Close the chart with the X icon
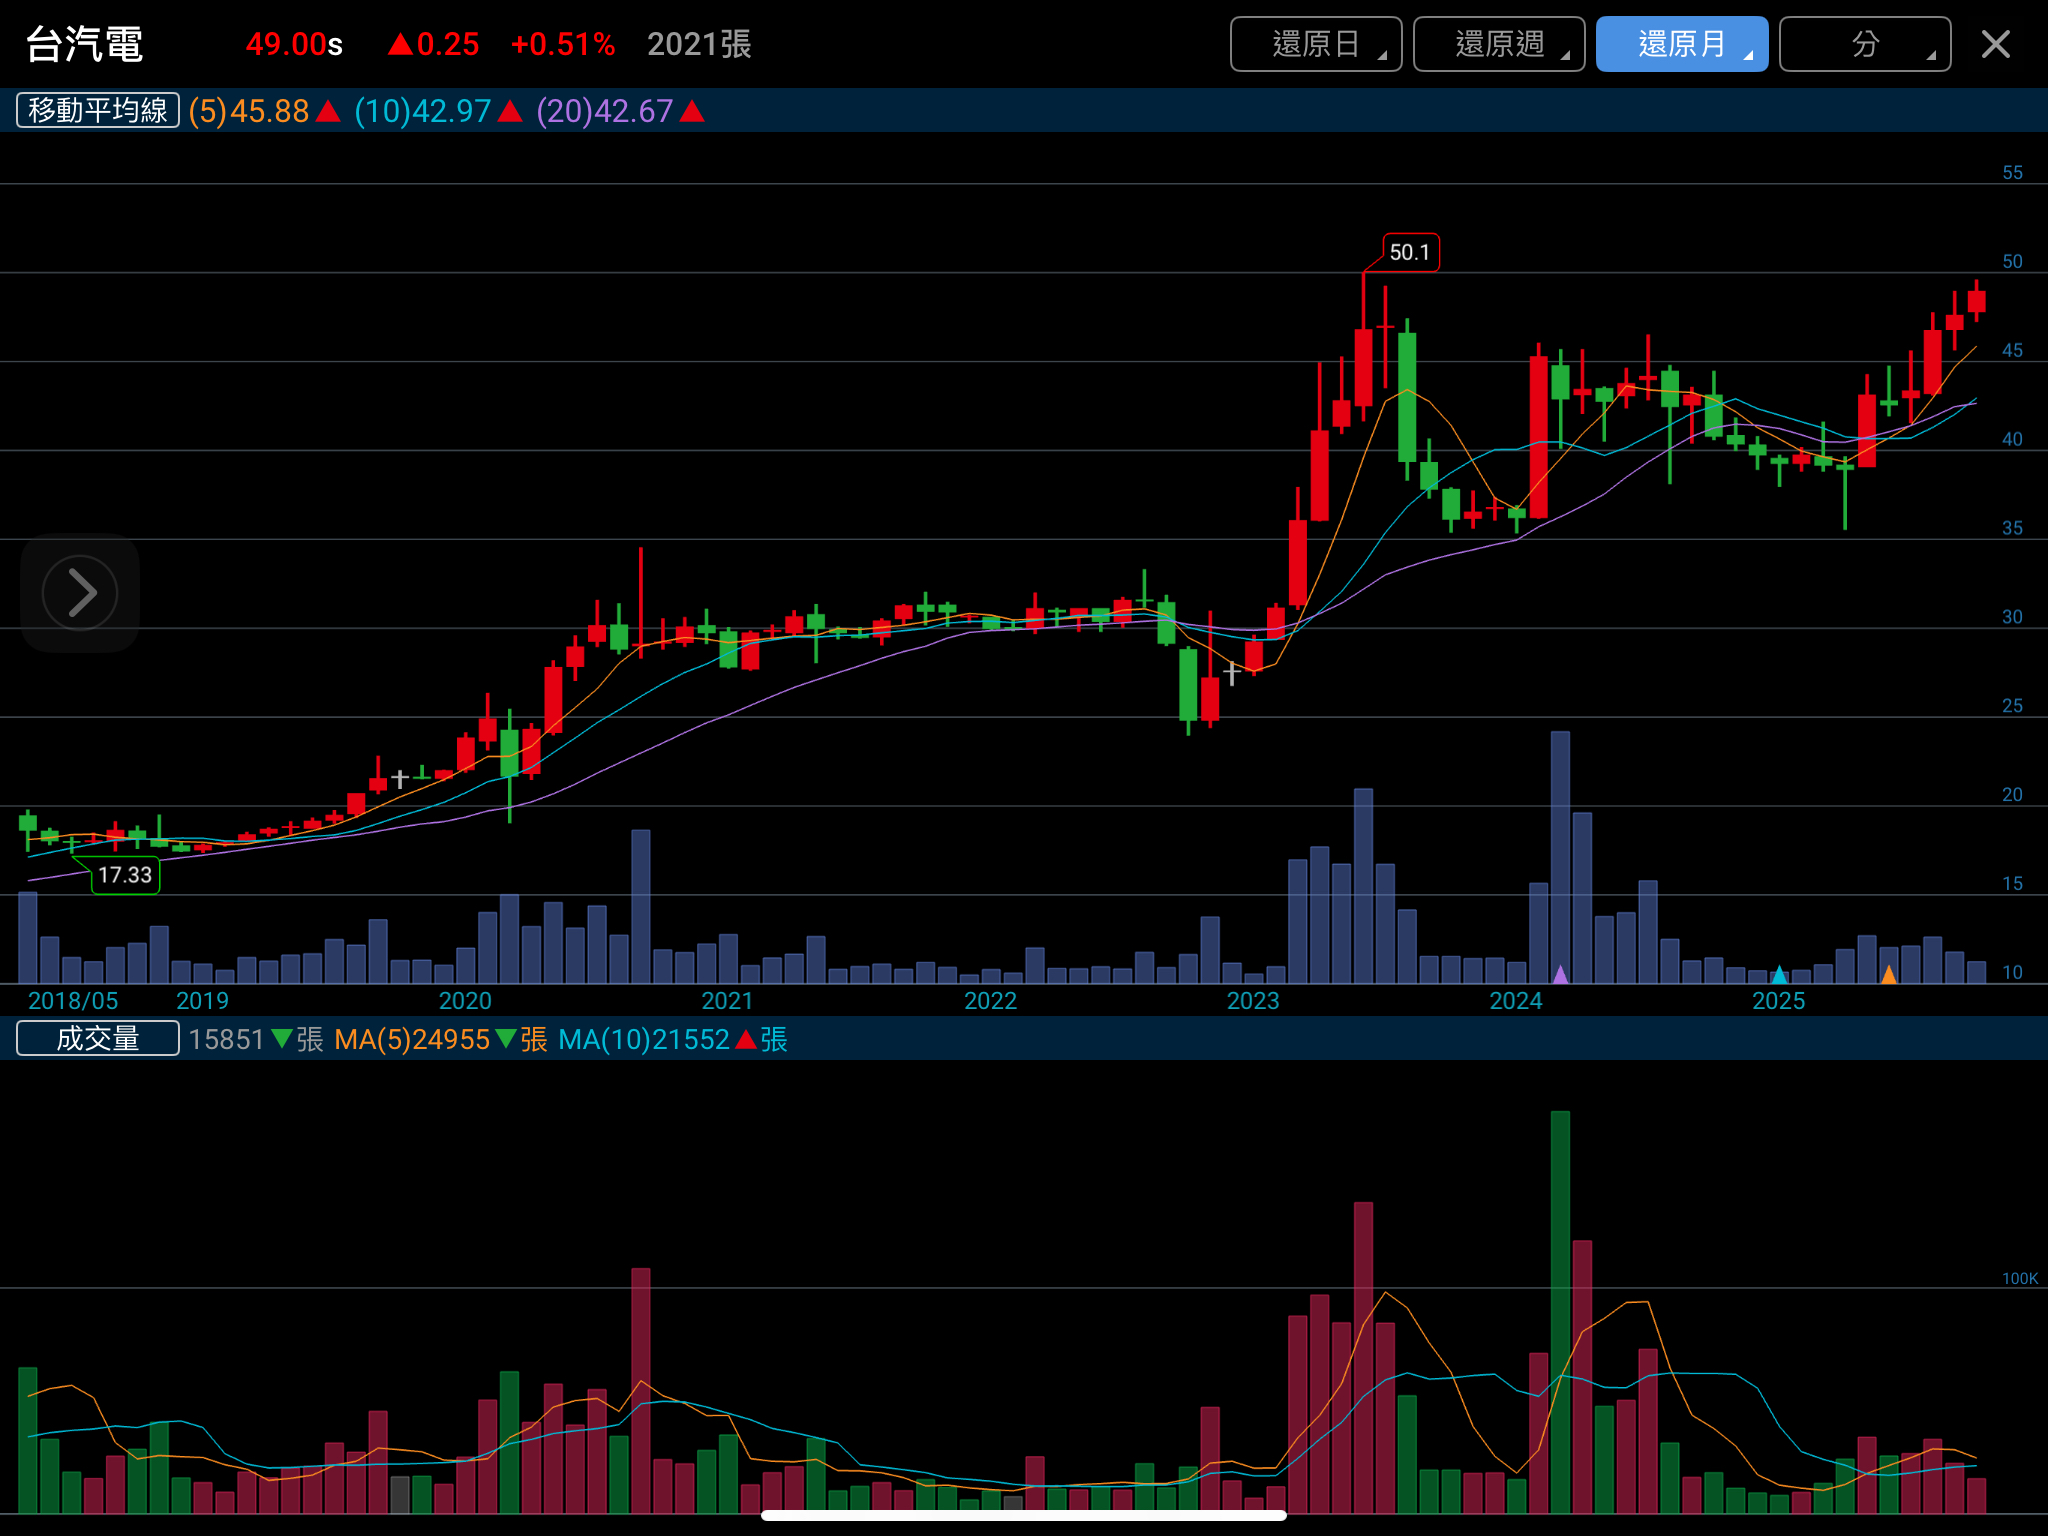 tap(1995, 44)
